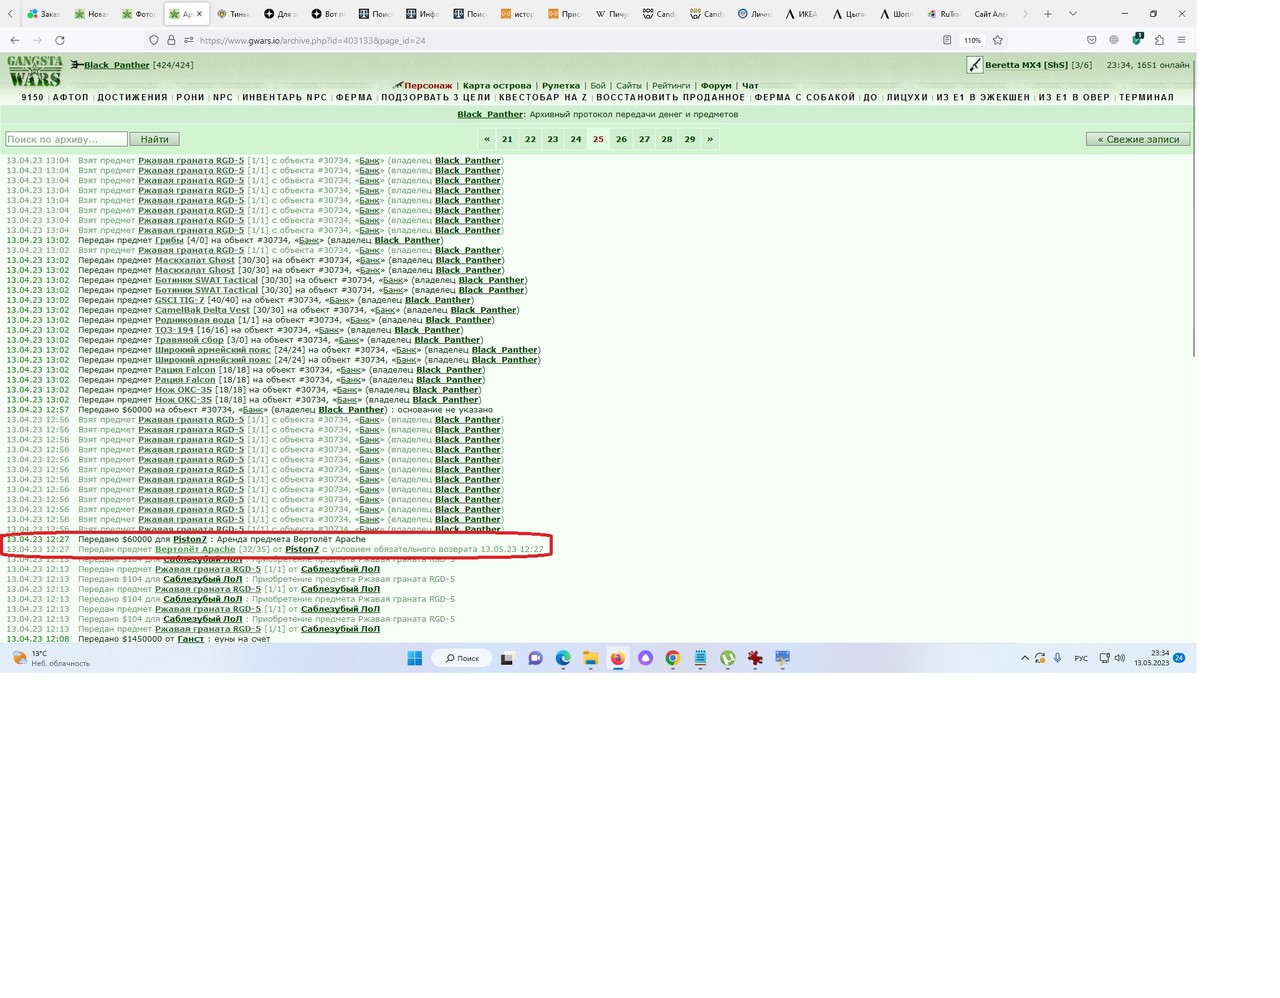Click РУС language indicator in tray
Image resolution: width=1280 pixels, height=998 pixels.
(x=1081, y=658)
